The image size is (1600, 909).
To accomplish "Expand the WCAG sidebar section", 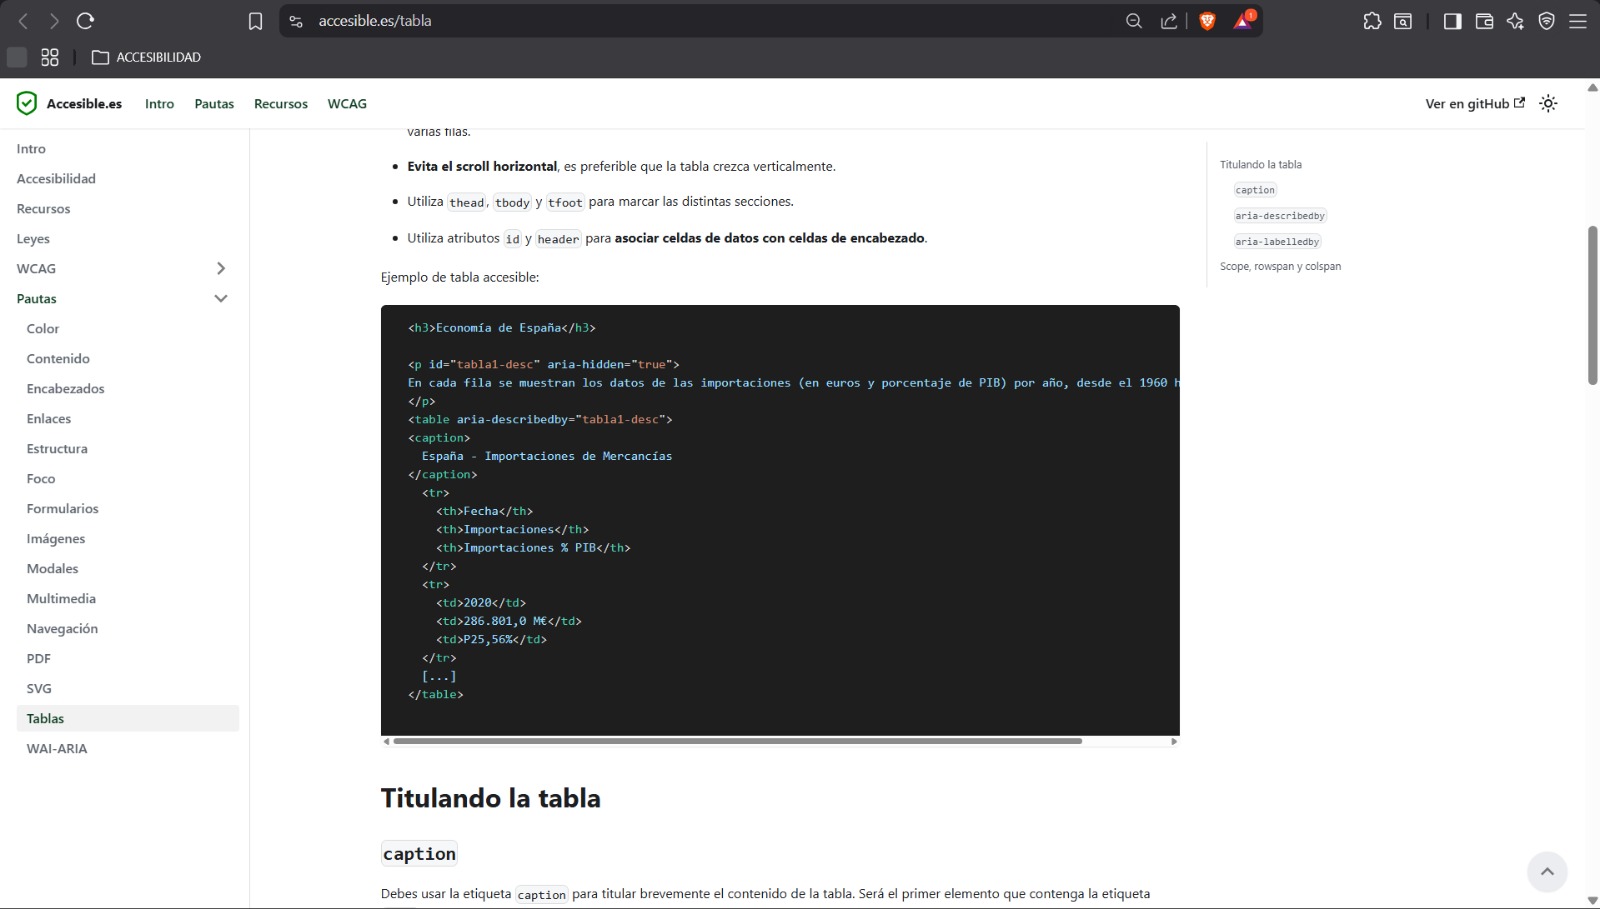I will [x=221, y=268].
